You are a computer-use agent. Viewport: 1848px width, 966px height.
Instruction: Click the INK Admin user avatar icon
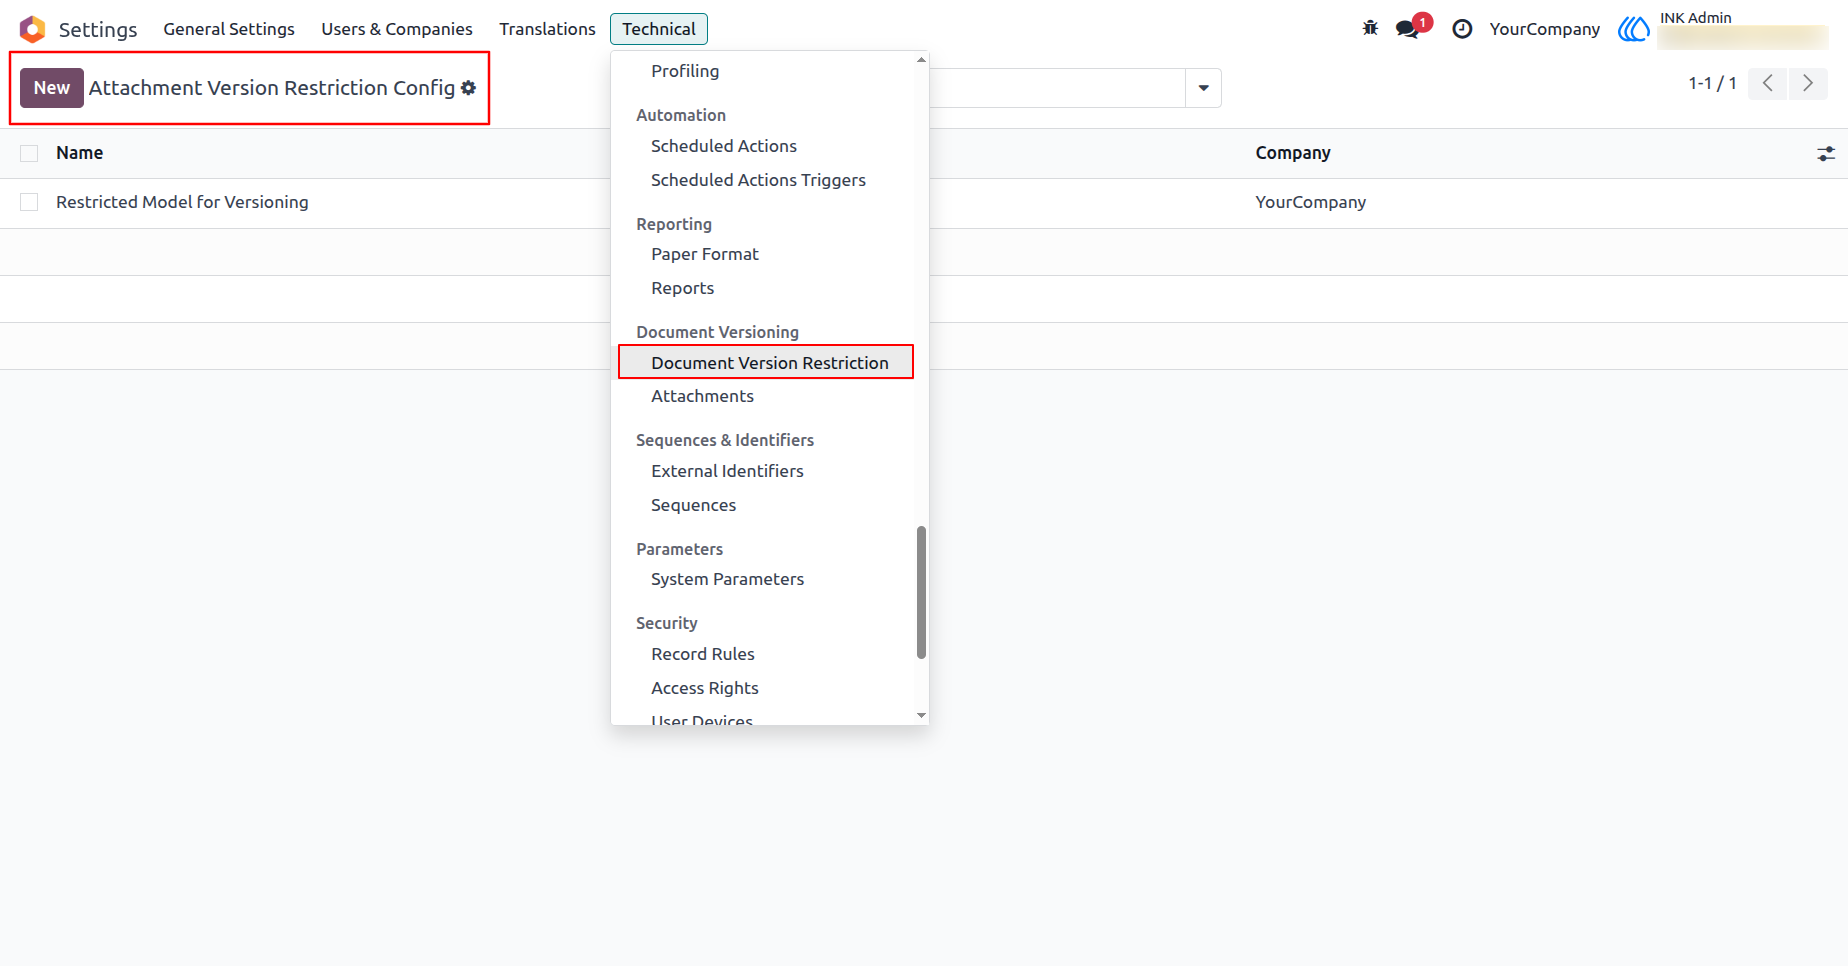pos(1634,29)
